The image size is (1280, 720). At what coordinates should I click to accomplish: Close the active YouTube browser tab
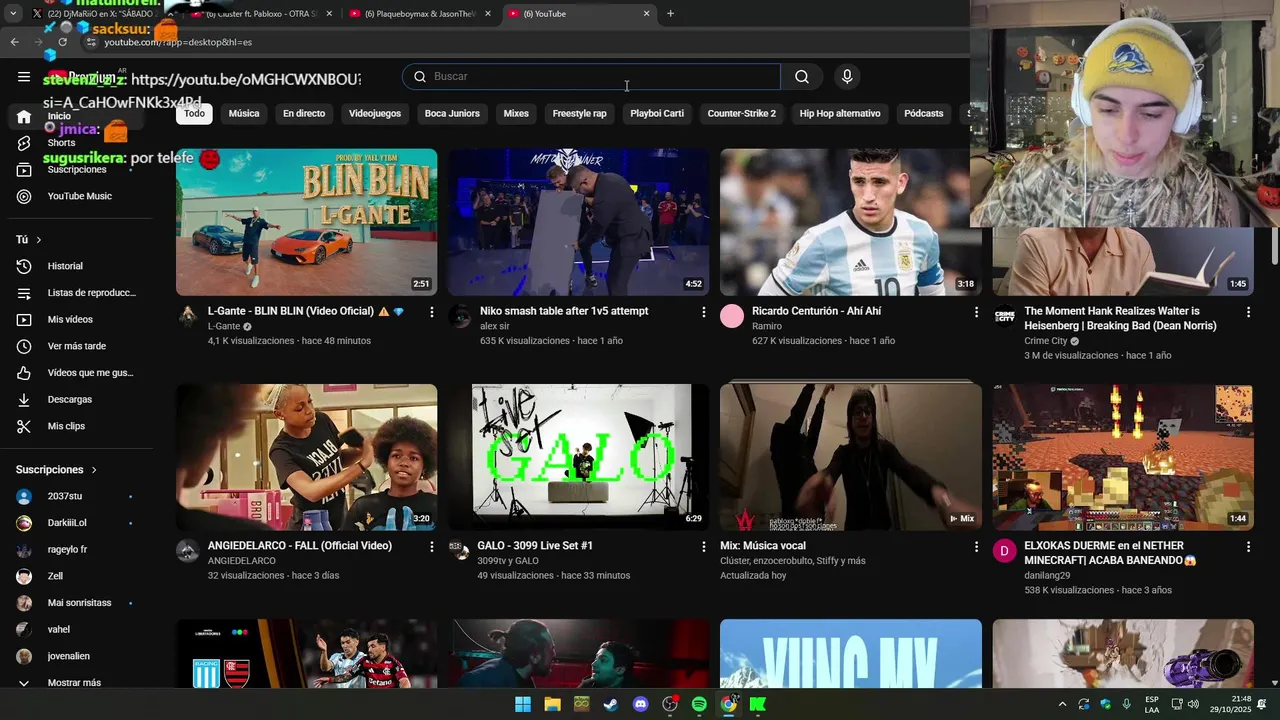[x=646, y=14]
